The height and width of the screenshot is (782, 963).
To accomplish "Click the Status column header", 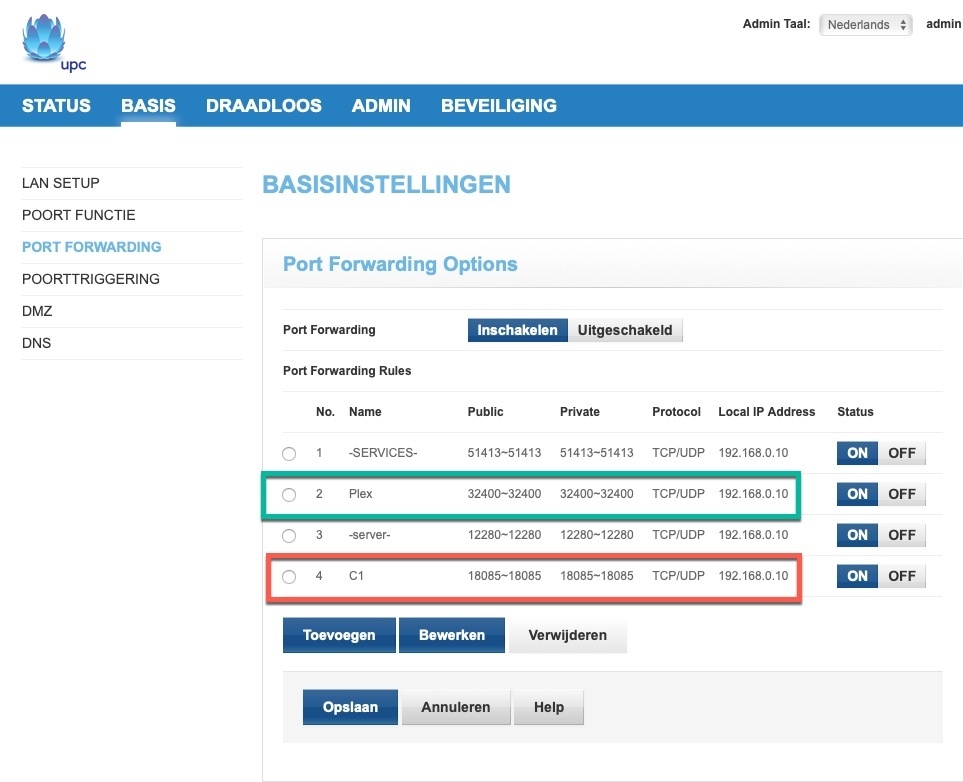I will (x=855, y=412).
